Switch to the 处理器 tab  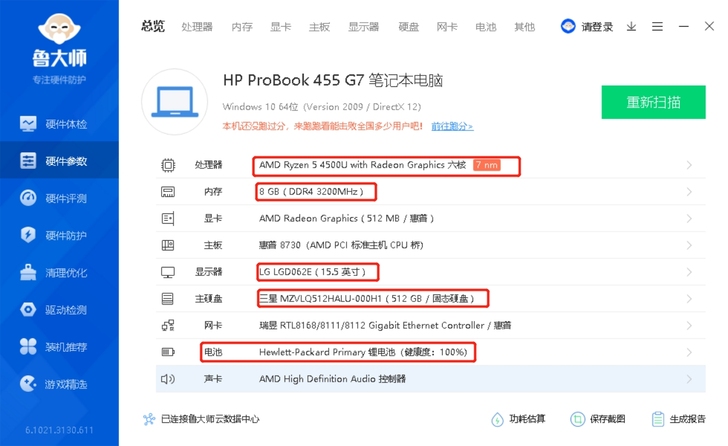coord(197,27)
